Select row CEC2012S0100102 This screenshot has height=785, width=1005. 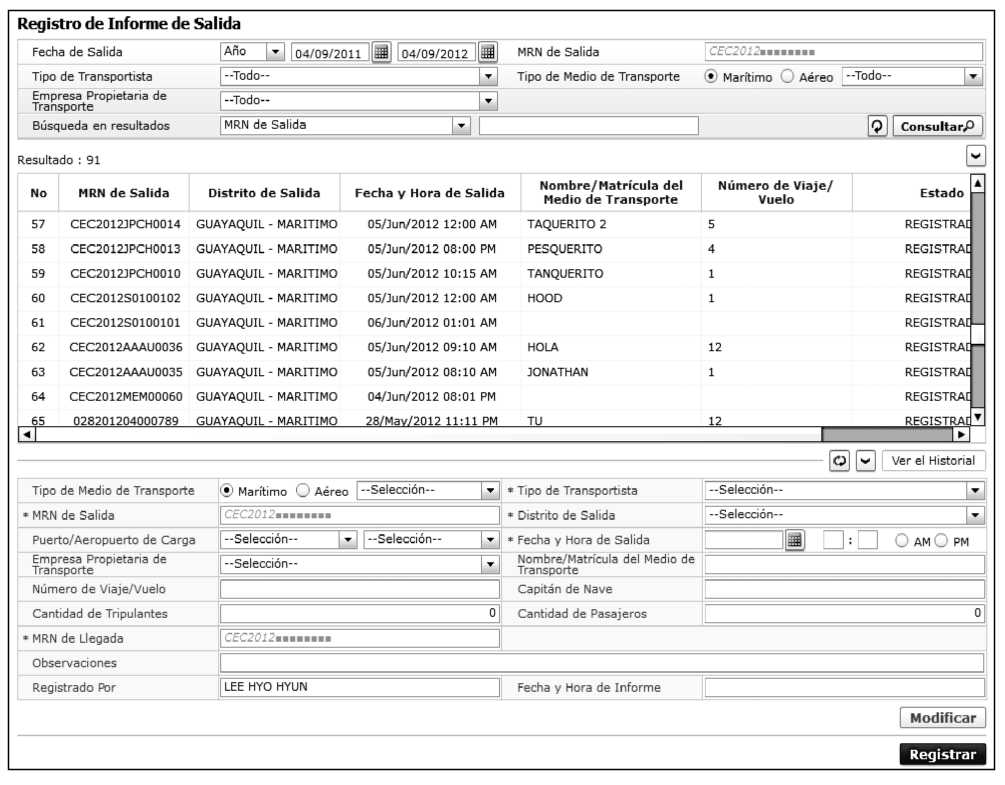click(x=494, y=299)
